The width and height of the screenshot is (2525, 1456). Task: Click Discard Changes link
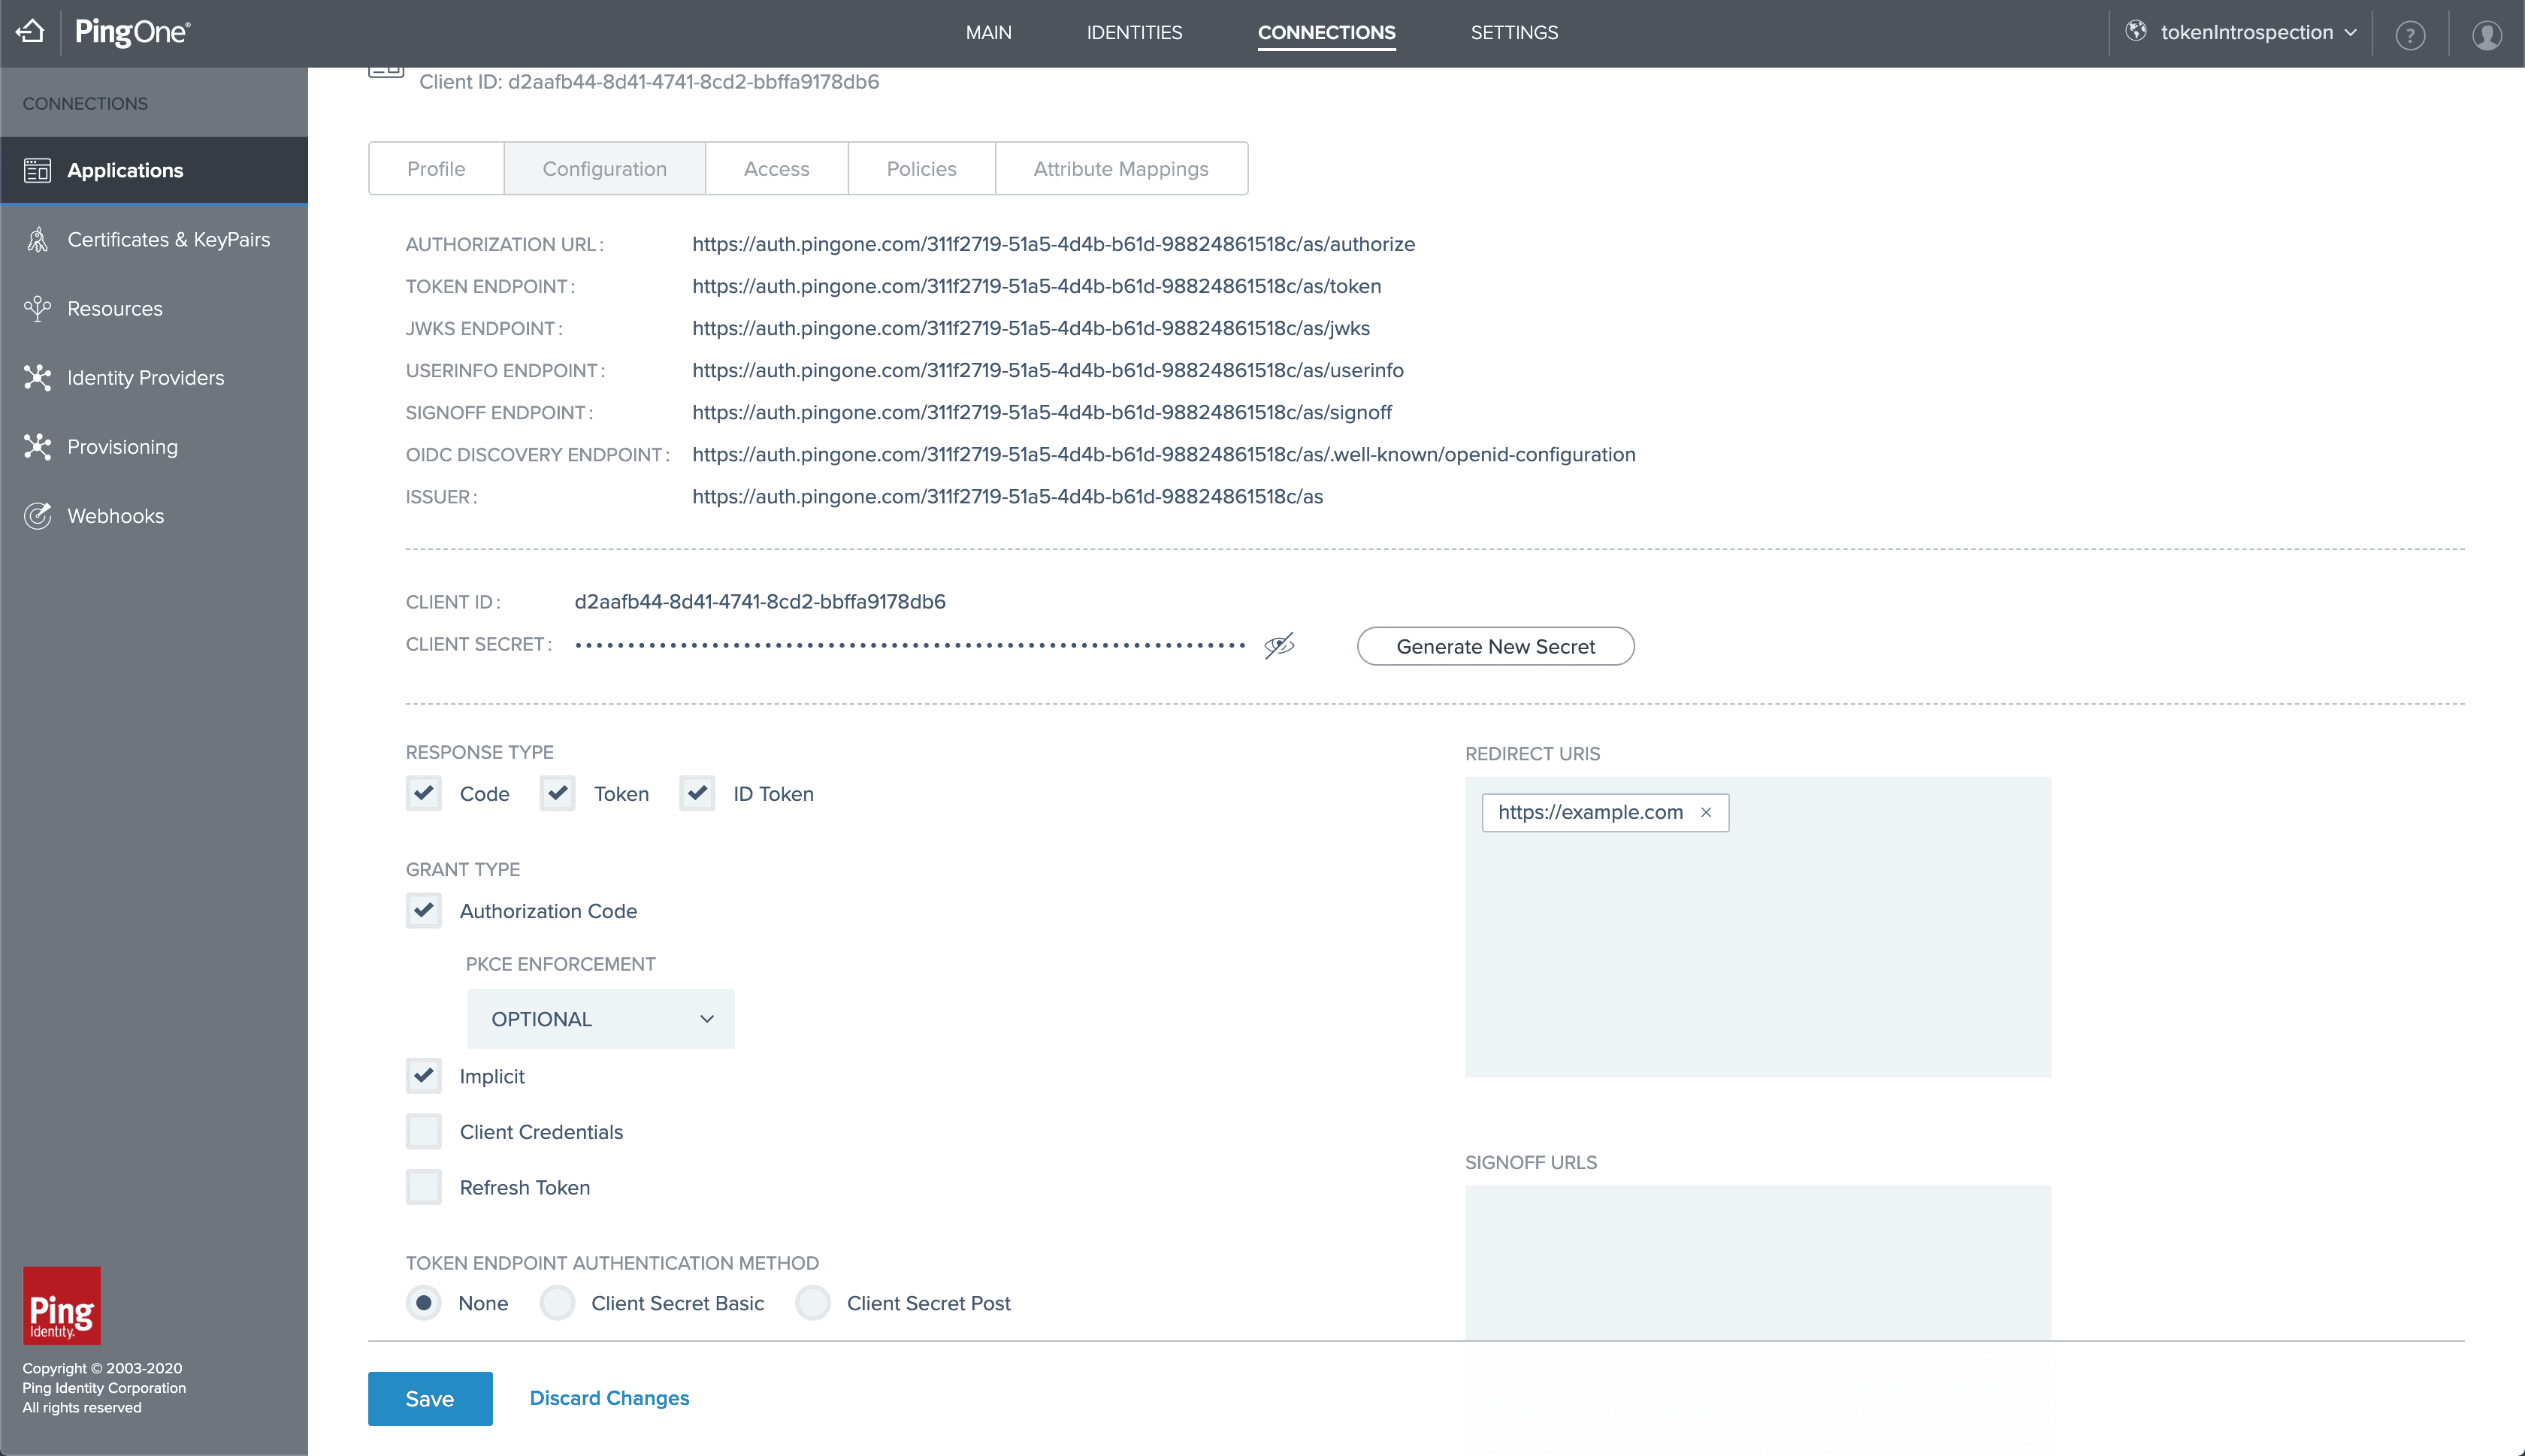point(609,1398)
